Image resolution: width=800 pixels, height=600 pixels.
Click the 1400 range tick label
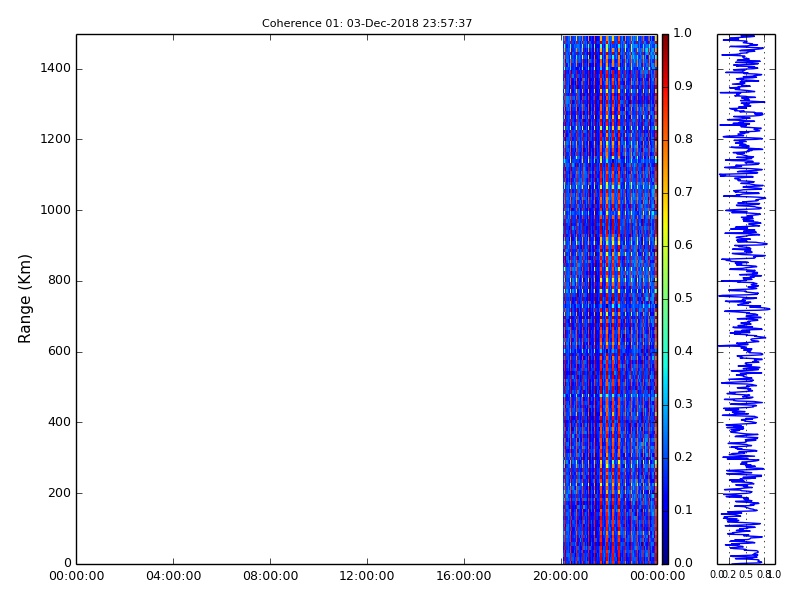coord(56,68)
